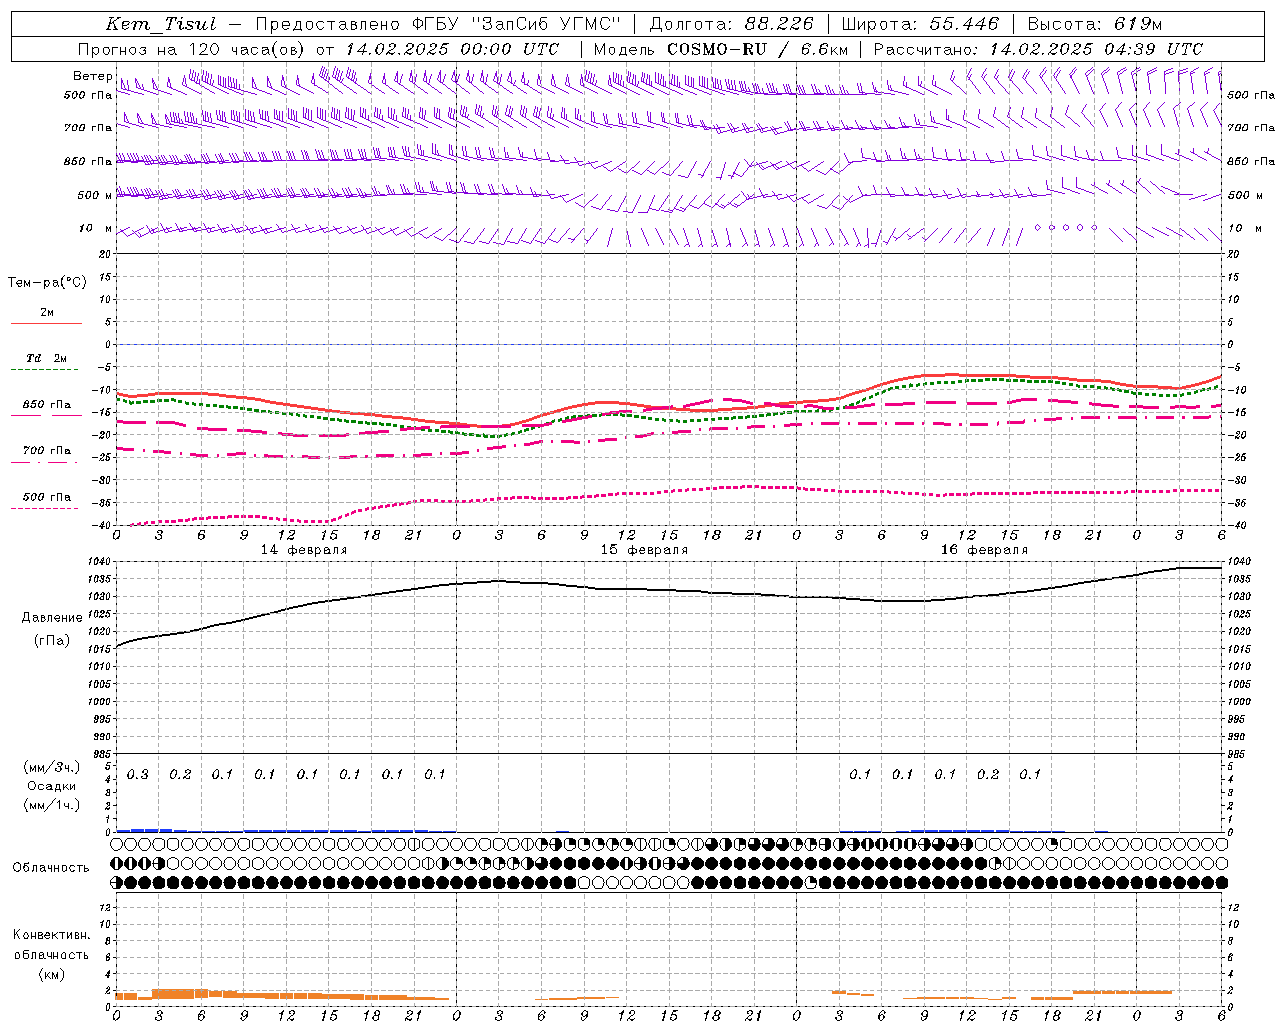1280x1024 pixels.
Task: Click the provider text ФГБУ "ЗапСиб УГМС"
Action: [516, 24]
